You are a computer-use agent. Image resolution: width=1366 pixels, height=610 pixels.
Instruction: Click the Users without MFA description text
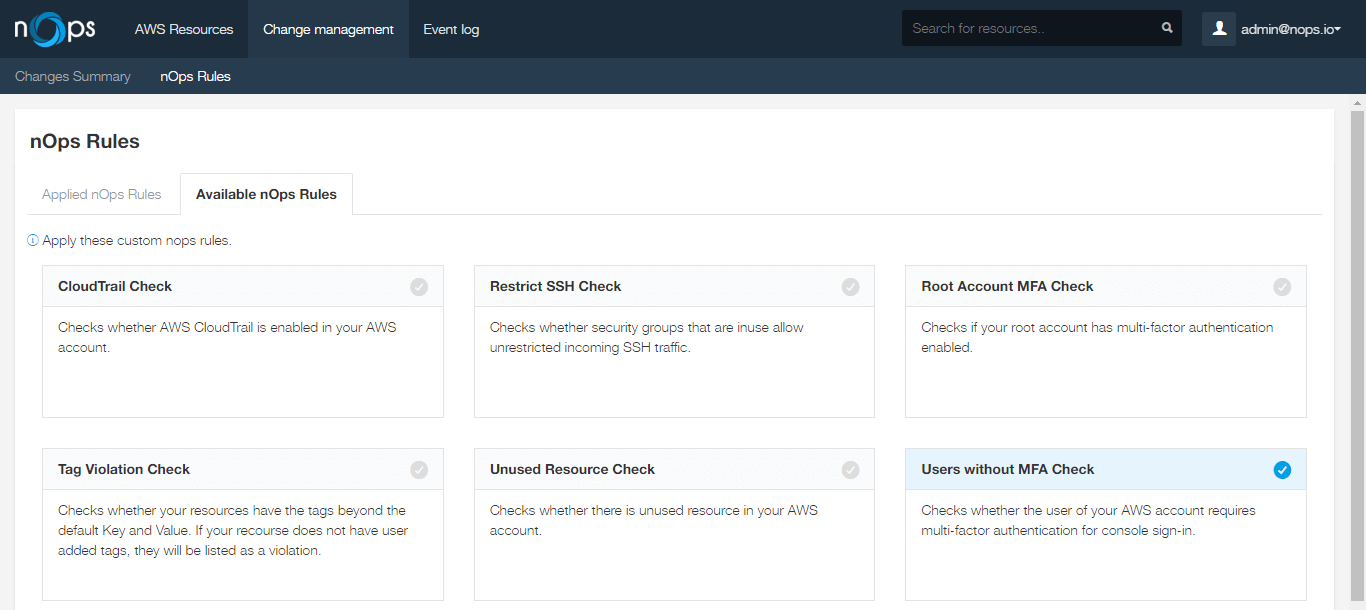pyautogui.click(x=1088, y=520)
